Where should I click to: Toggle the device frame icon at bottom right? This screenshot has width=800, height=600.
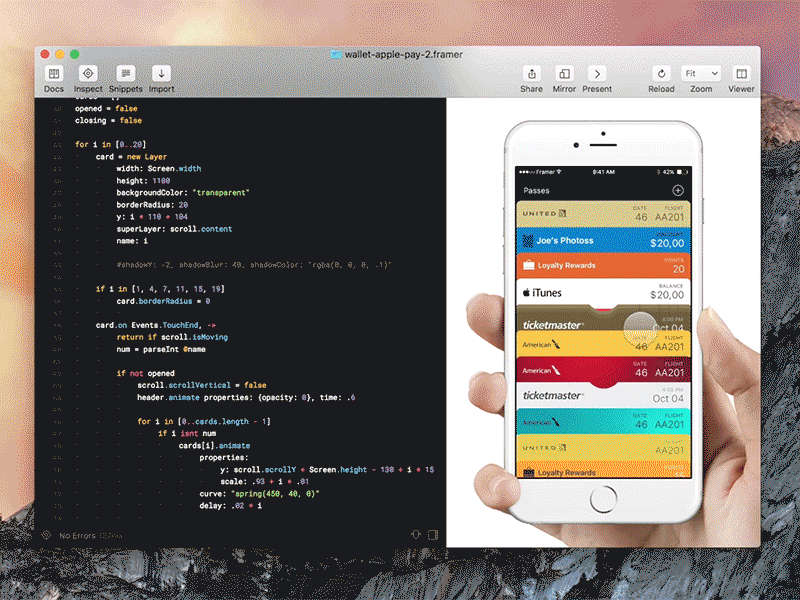pos(433,534)
